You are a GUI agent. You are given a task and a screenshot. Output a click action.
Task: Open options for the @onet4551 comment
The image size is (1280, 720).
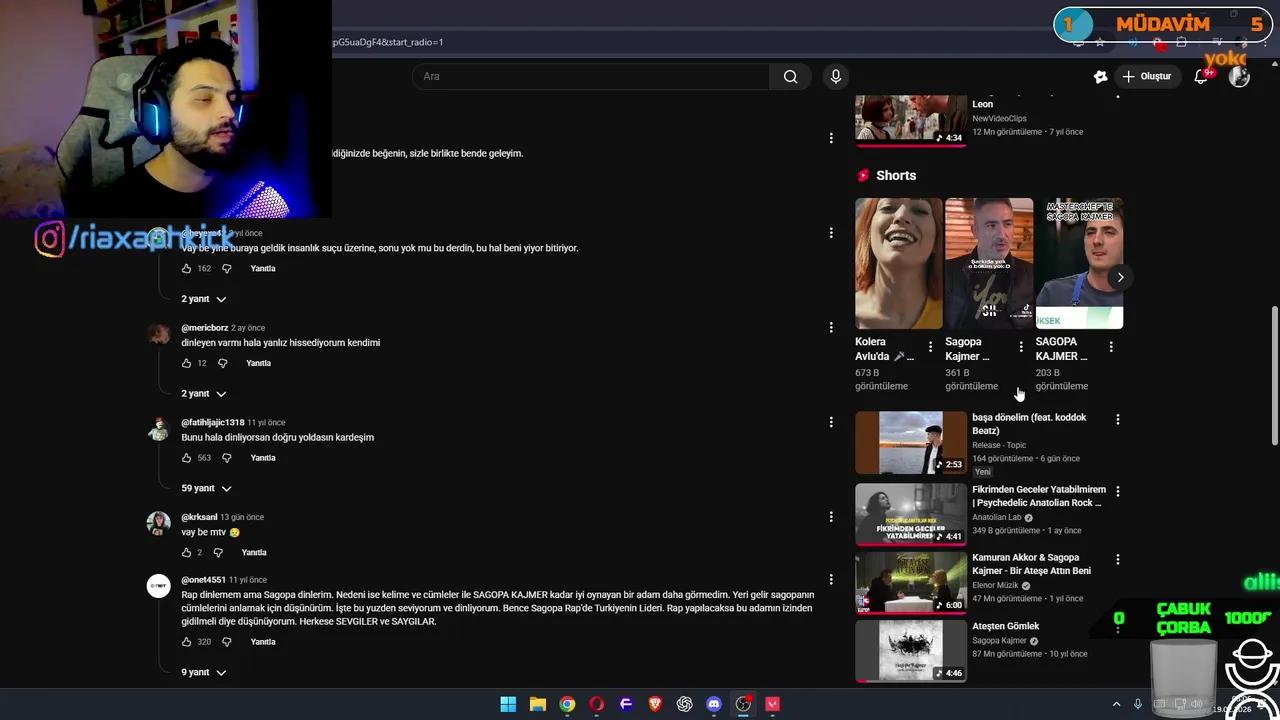pyautogui.click(x=830, y=579)
